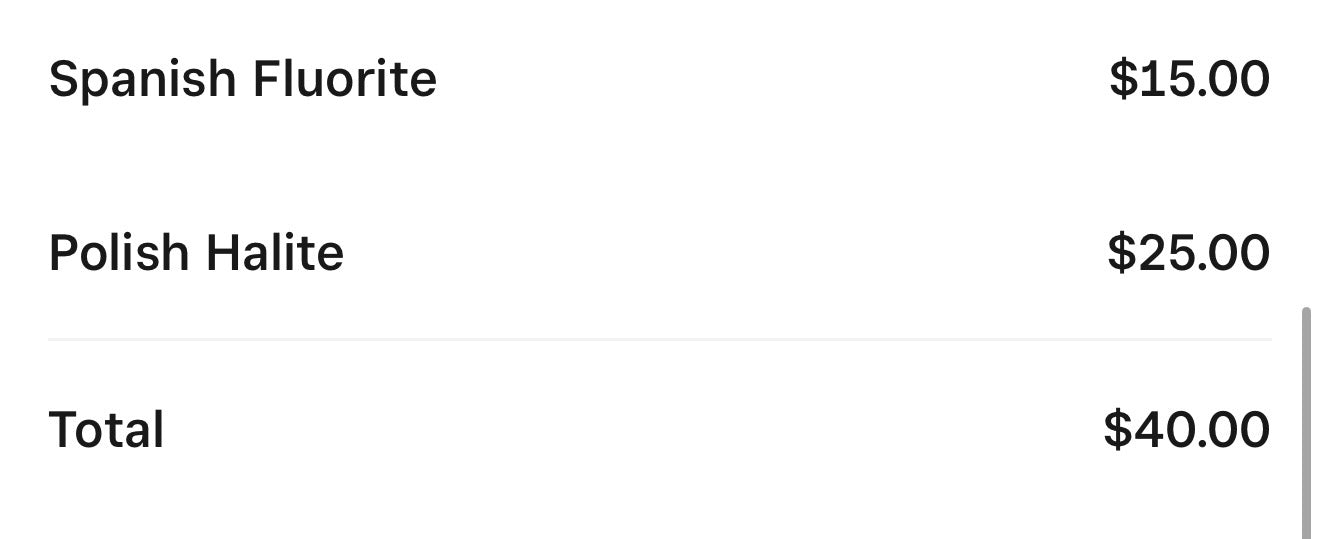This screenshot has width=1319, height=539.
Task: Select the $15.00 price
Action: pyautogui.click(x=1189, y=79)
